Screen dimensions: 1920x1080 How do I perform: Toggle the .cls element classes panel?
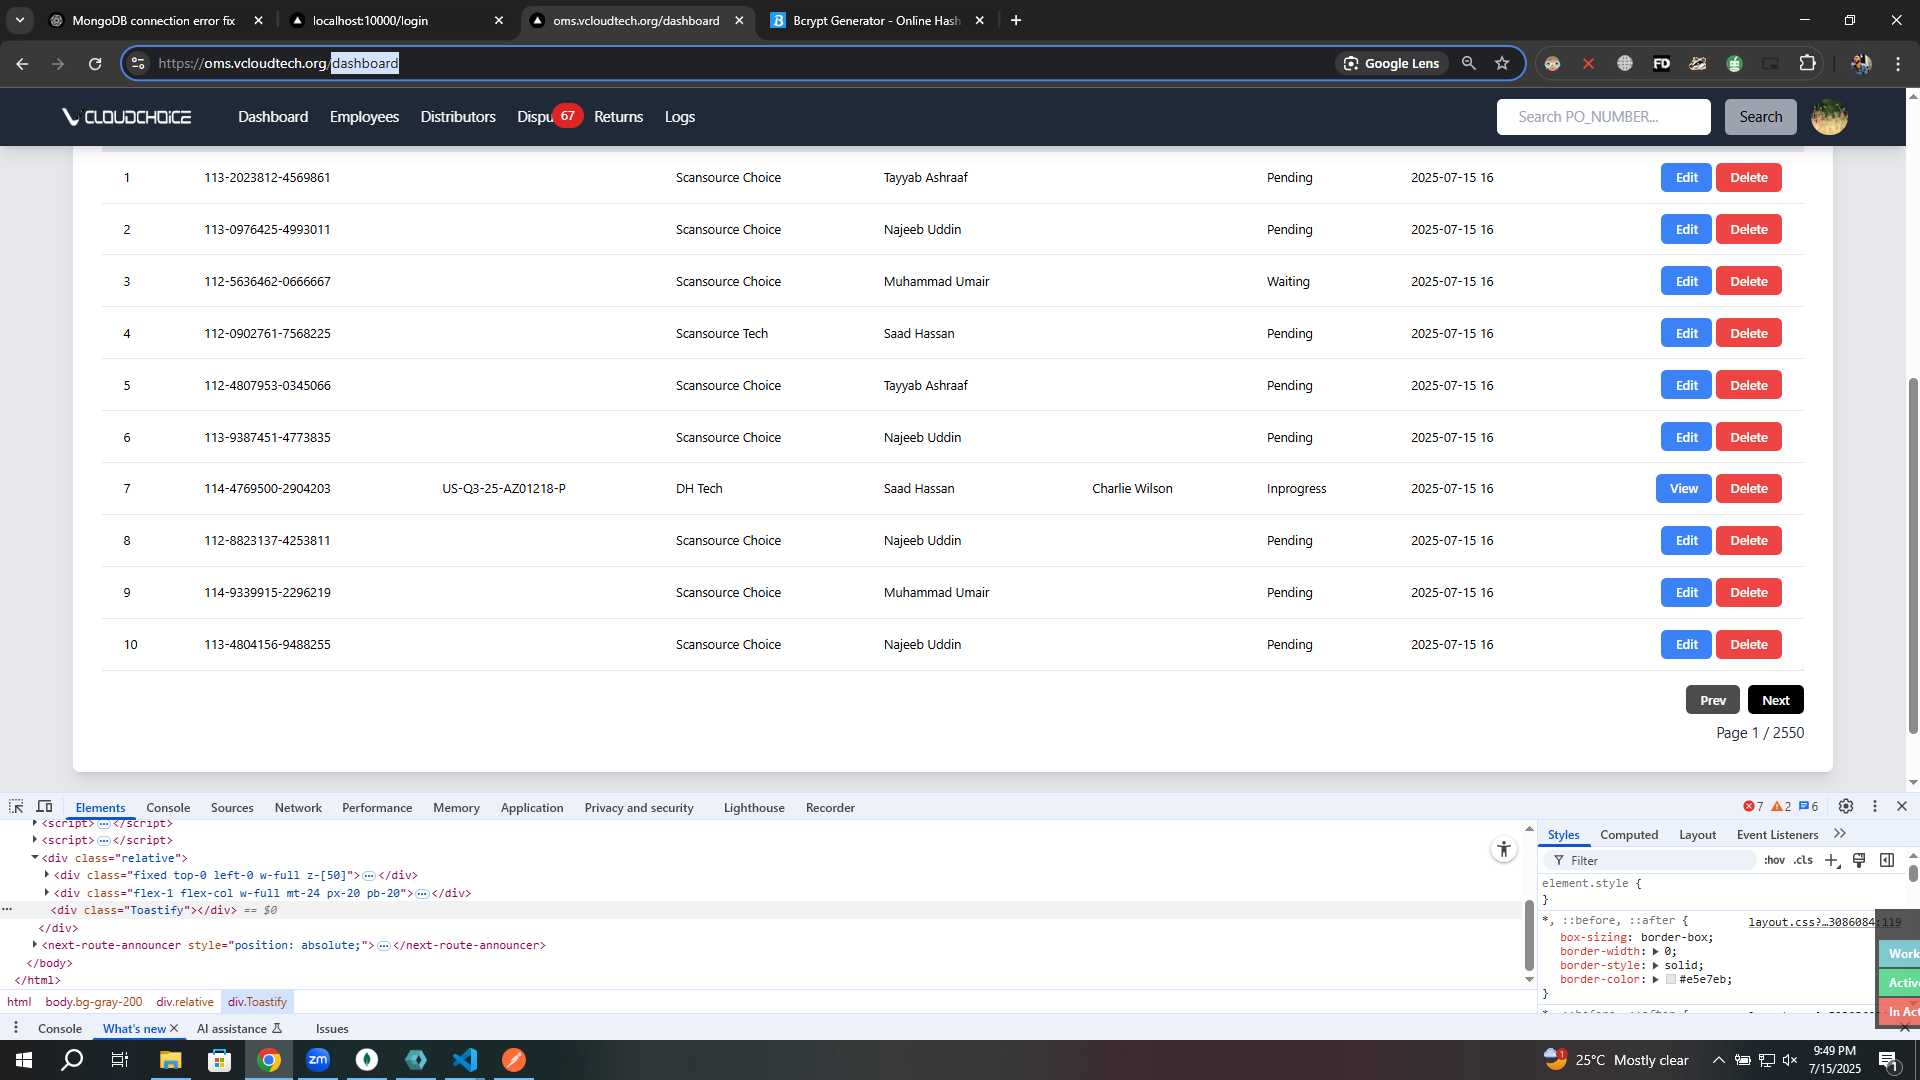click(x=1803, y=860)
